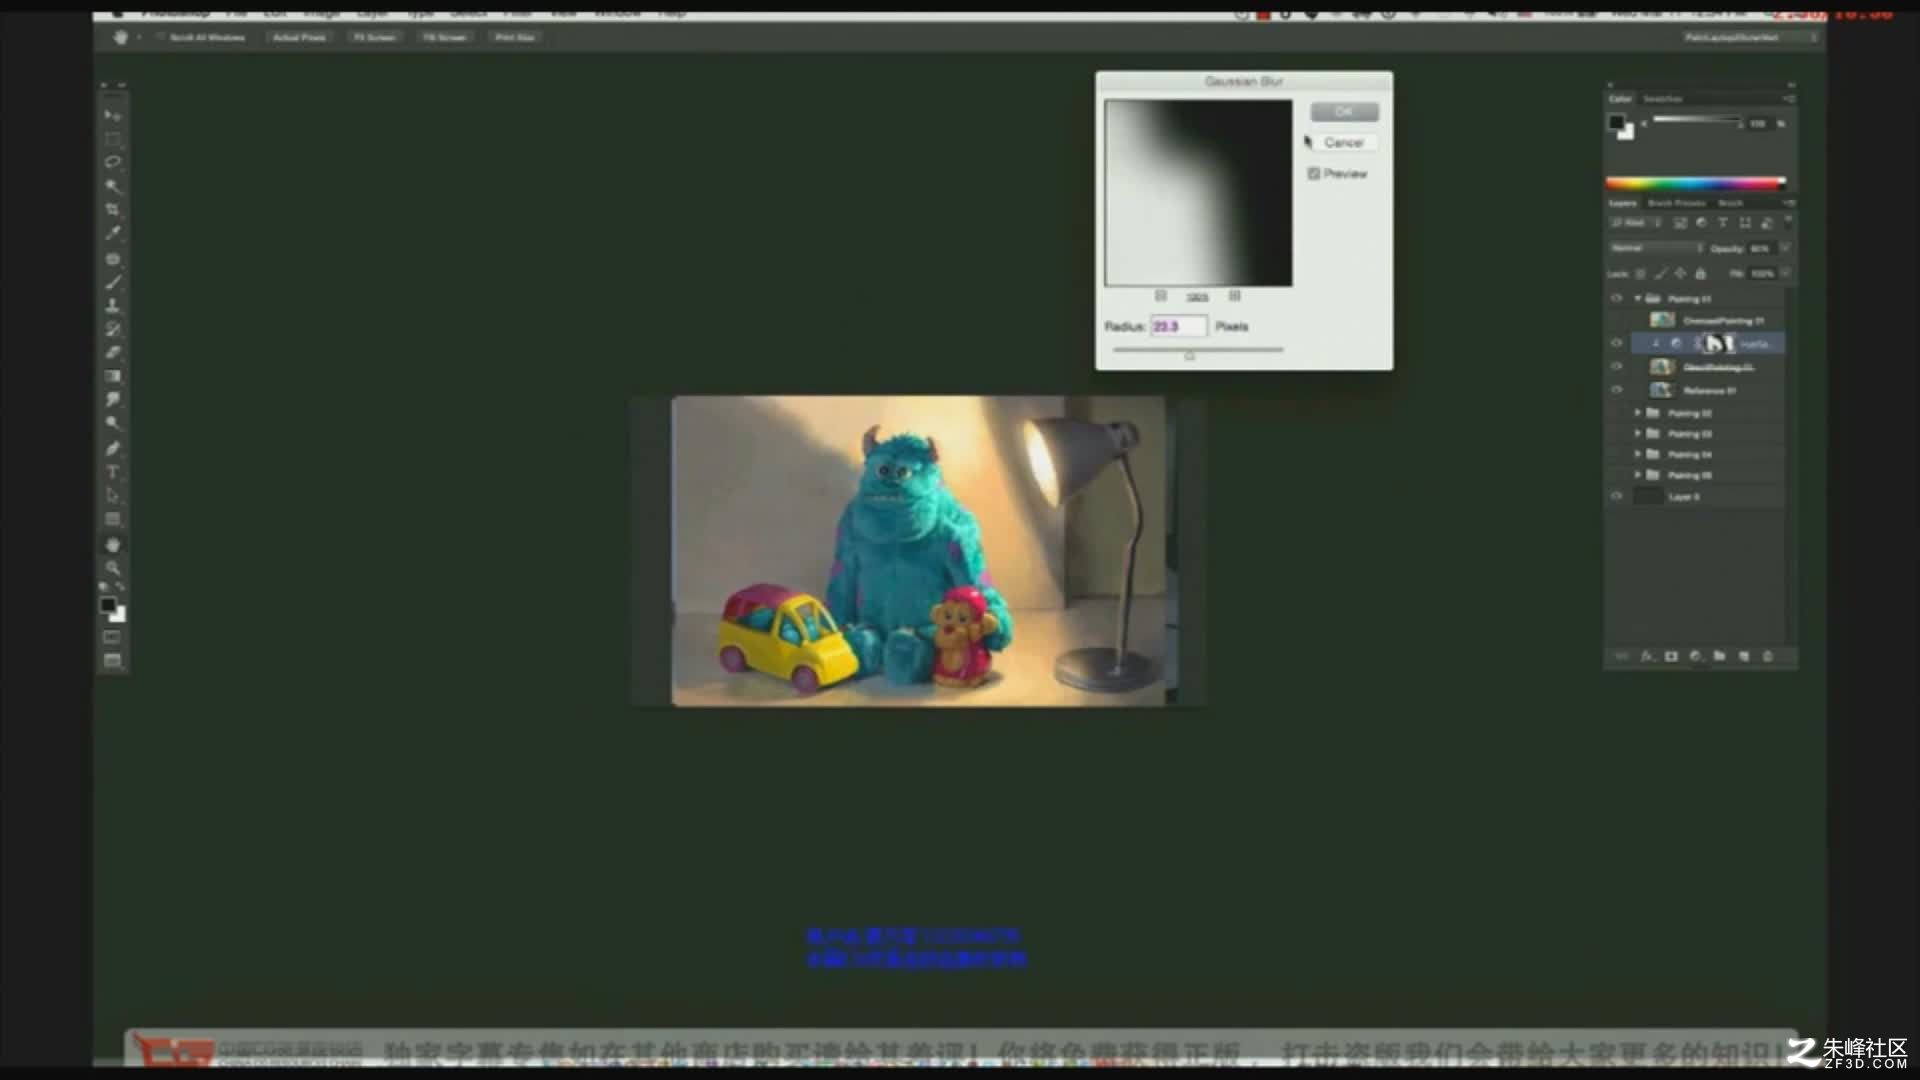The width and height of the screenshot is (1920, 1080).
Task: Zoom out Gaussian Blur preview
Action: 1161,296
